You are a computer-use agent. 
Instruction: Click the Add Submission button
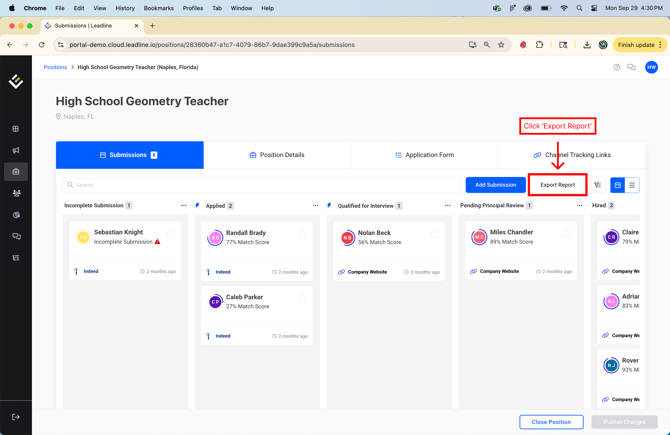coord(495,185)
